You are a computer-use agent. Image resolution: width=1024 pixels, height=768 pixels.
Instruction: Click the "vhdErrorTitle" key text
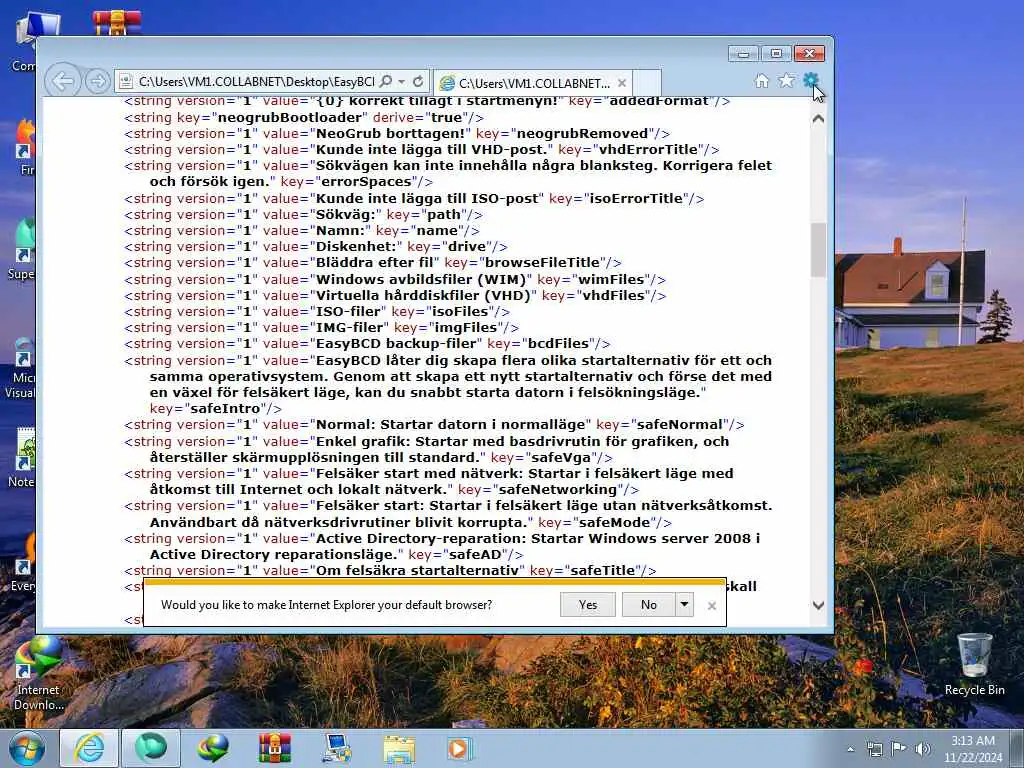point(650,150)
